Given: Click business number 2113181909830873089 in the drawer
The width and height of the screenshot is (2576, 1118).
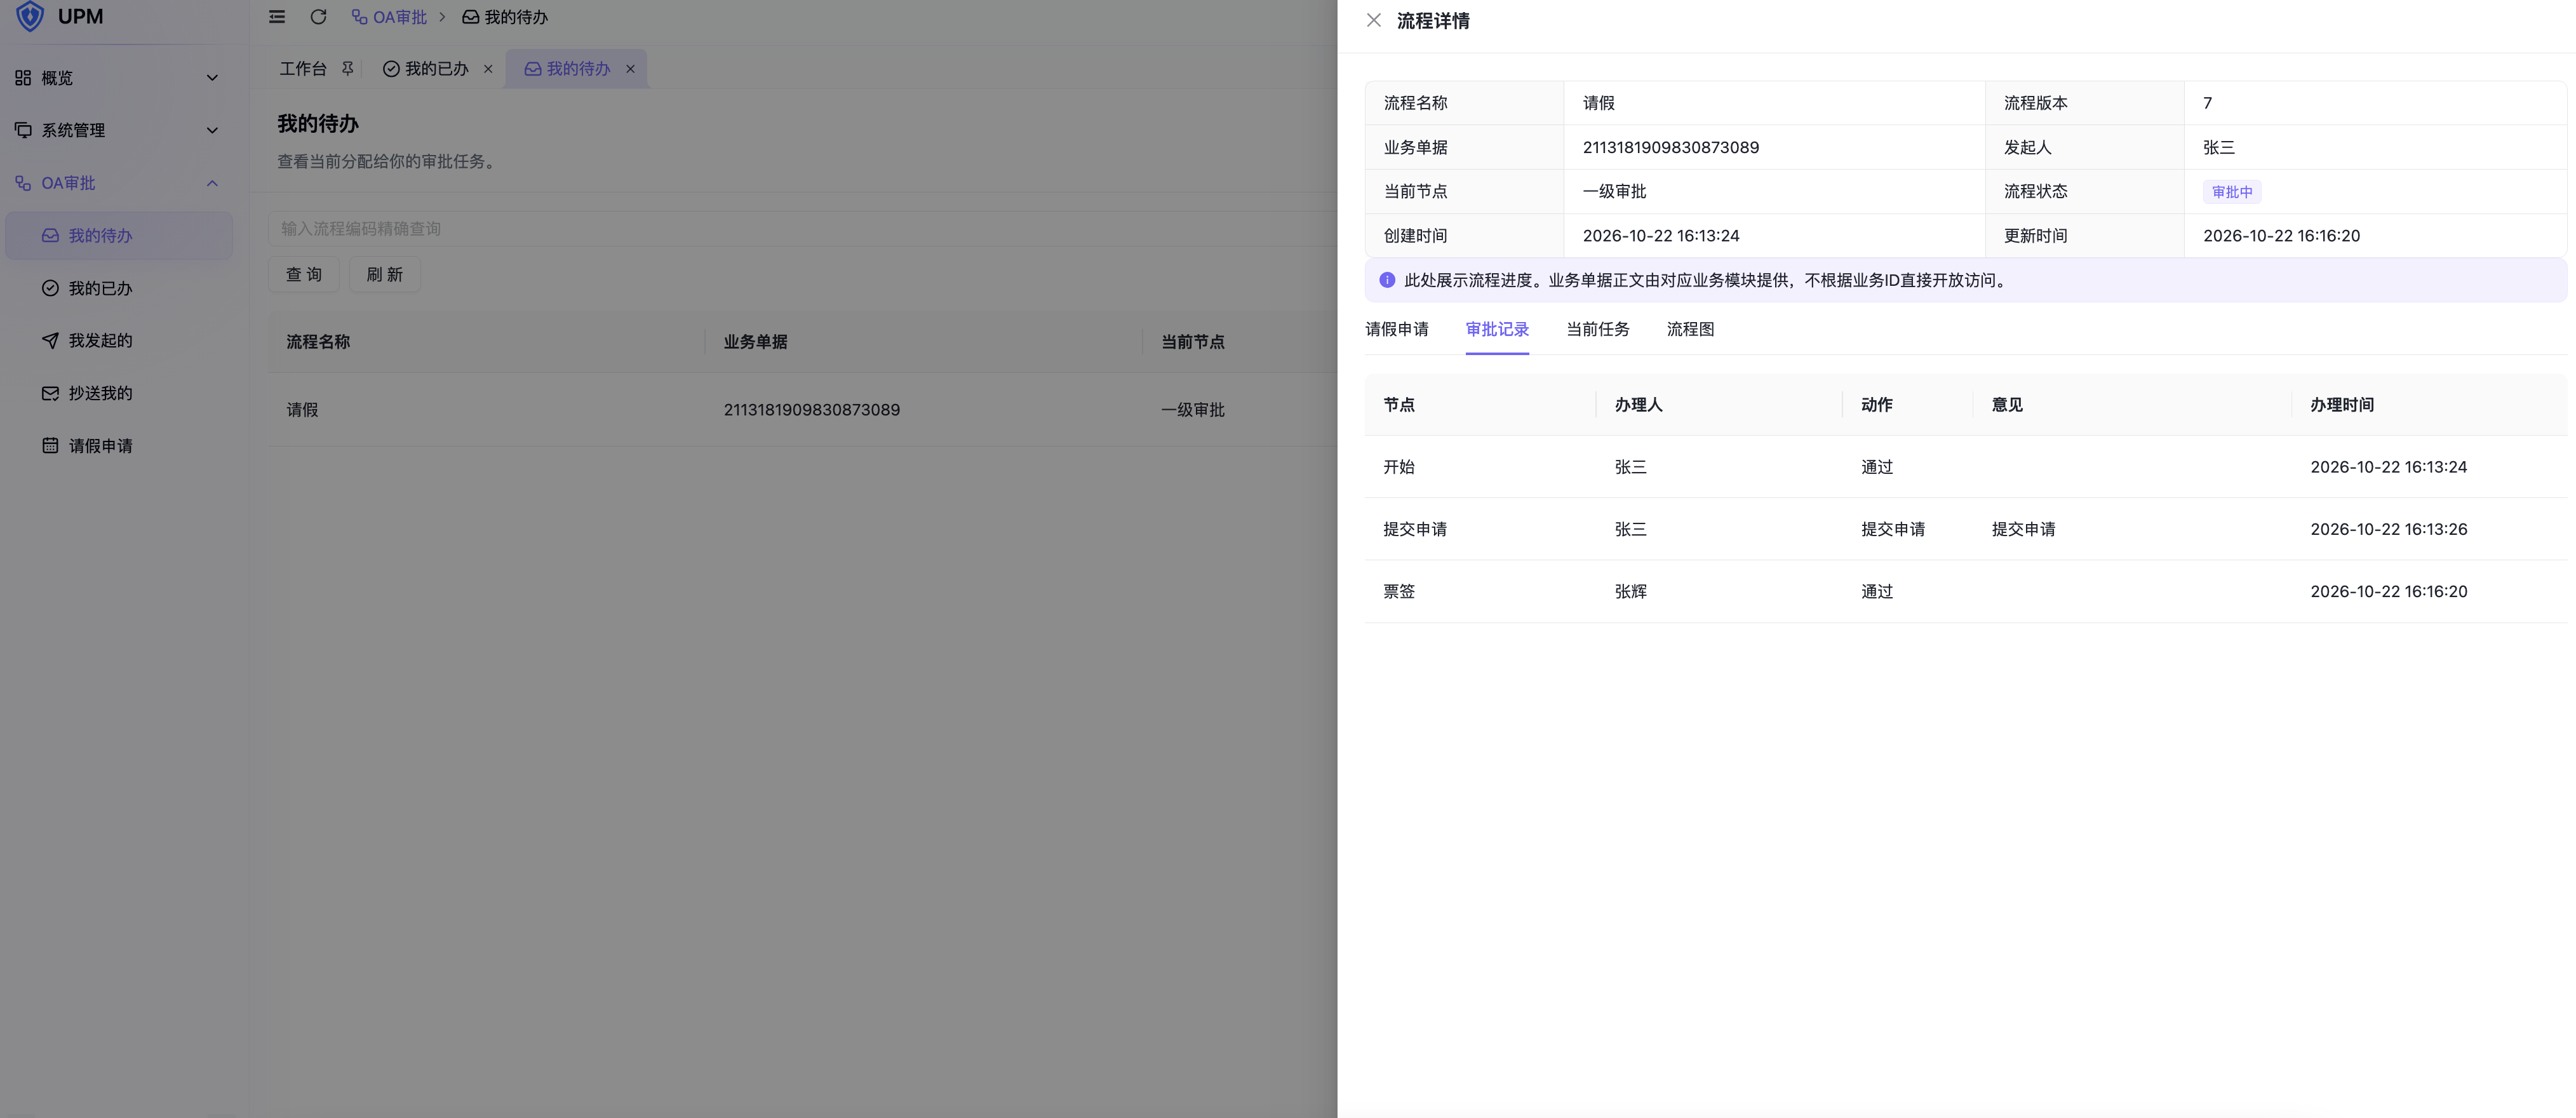Looking at the screenshot, I should pos(1671,147).
